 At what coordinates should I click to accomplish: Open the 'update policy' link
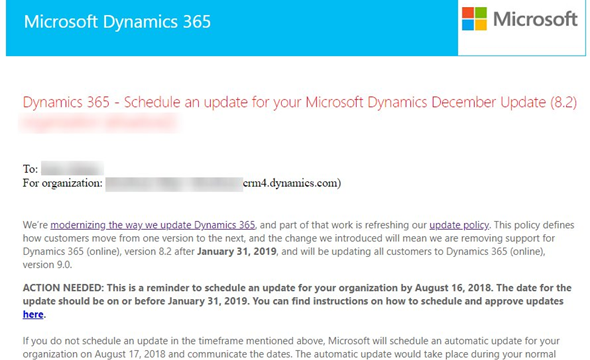tap(459, 225)
